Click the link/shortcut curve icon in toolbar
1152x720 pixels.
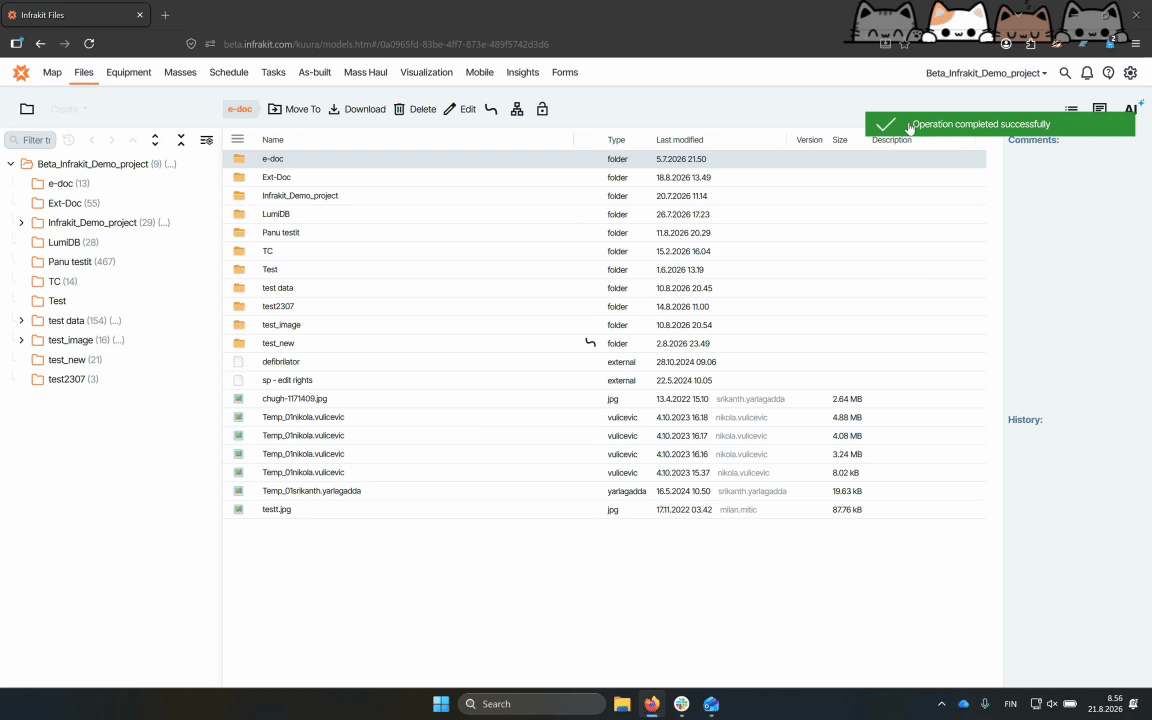pos(492,109)
